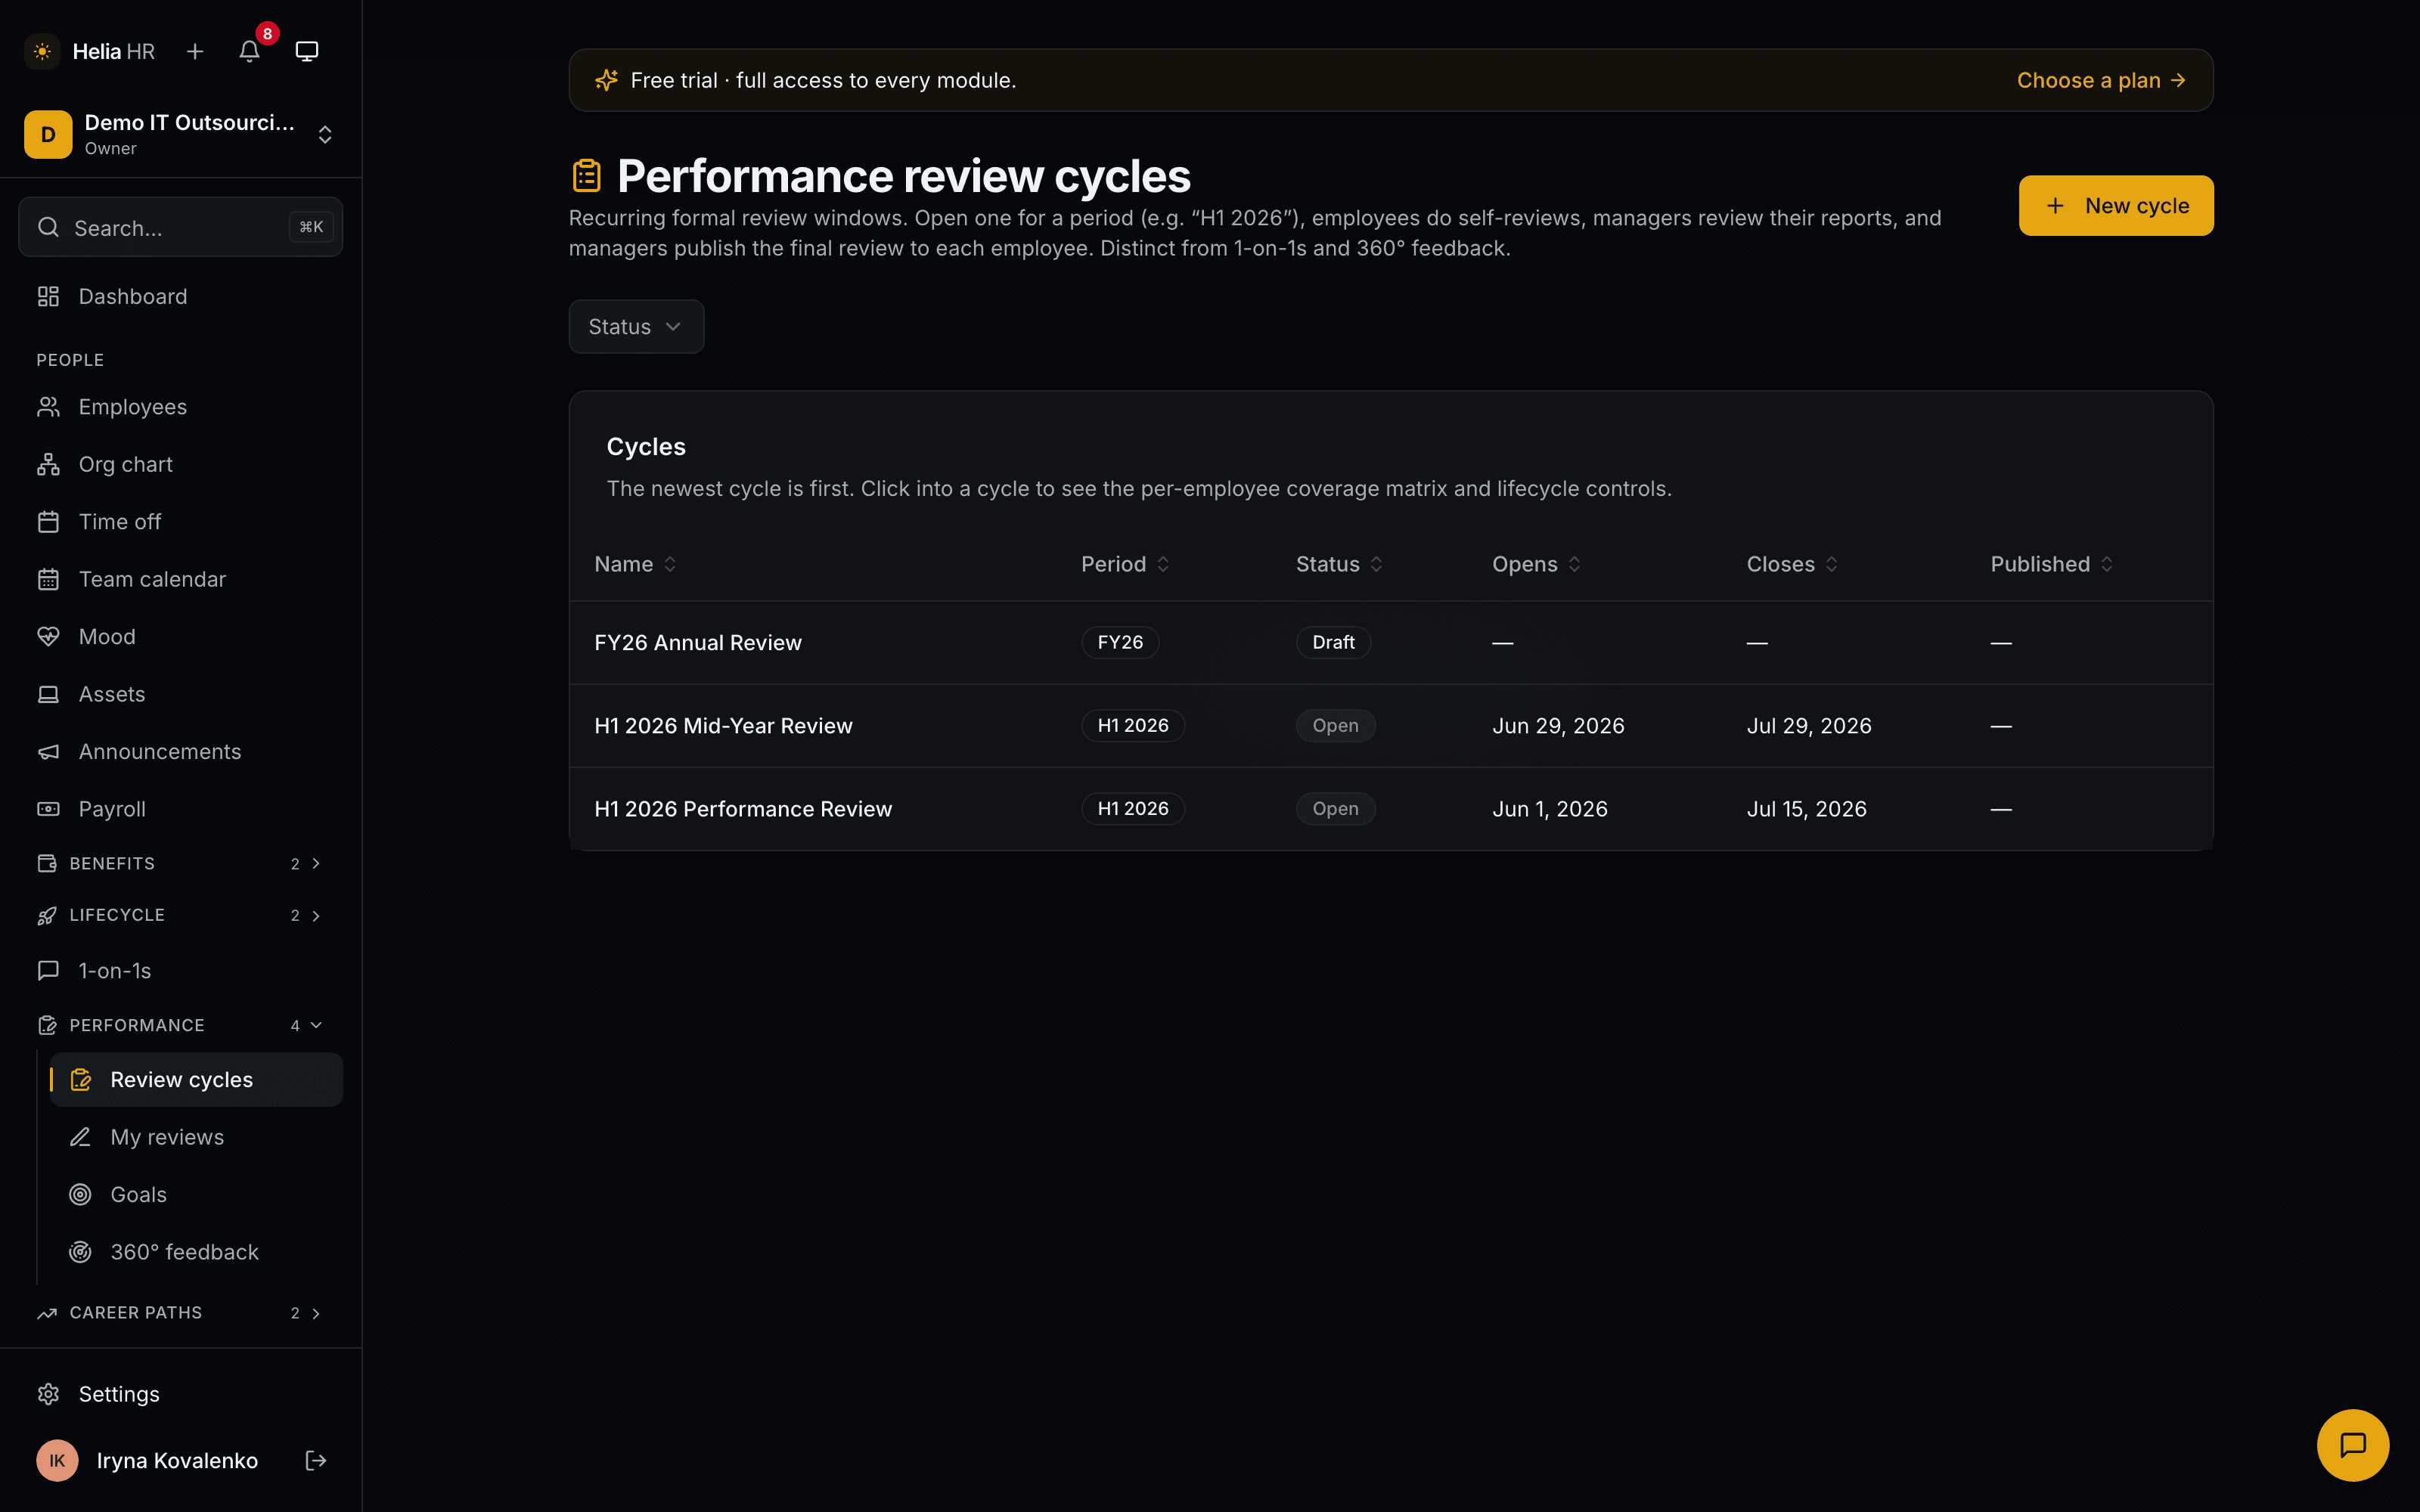Click the Draft status badge
The width and height of the screenshot is (2420, 1512).
click(1333, 643)
